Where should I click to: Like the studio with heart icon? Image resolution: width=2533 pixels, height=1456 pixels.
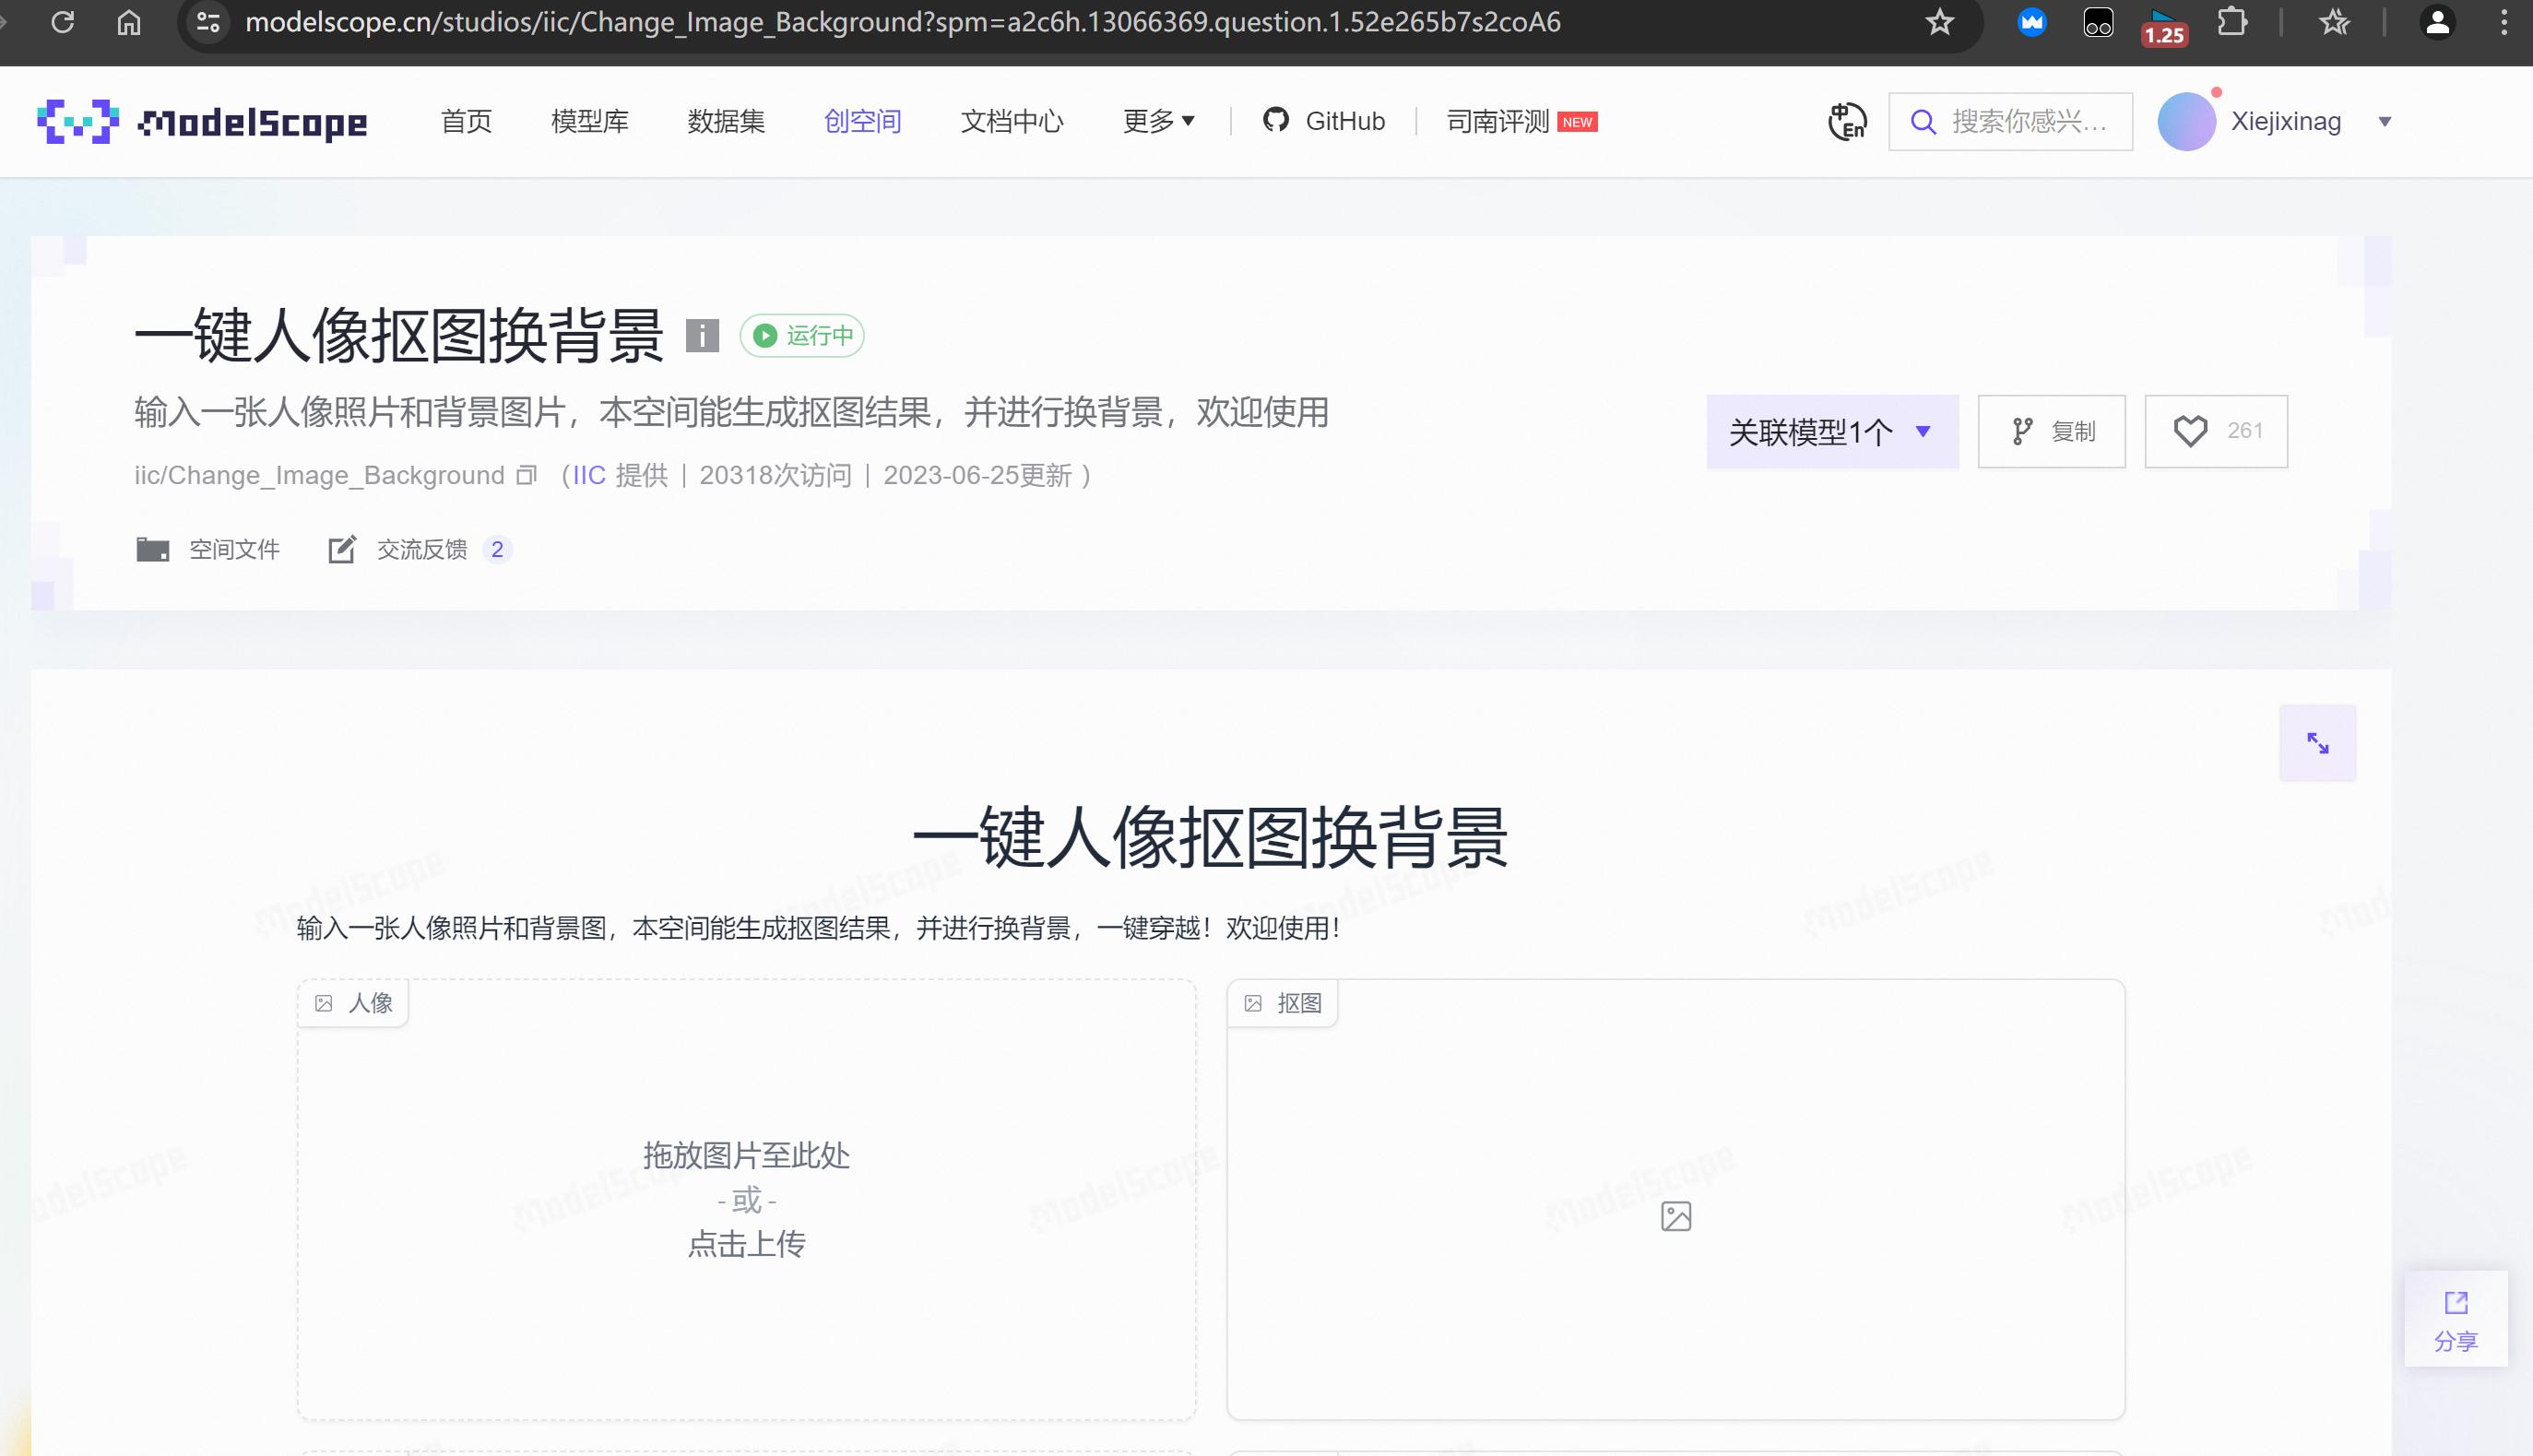tap(2189, 431)
